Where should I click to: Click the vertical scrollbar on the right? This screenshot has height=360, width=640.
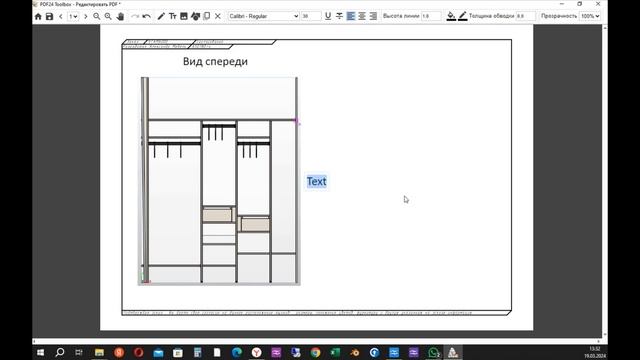(604, 181)
